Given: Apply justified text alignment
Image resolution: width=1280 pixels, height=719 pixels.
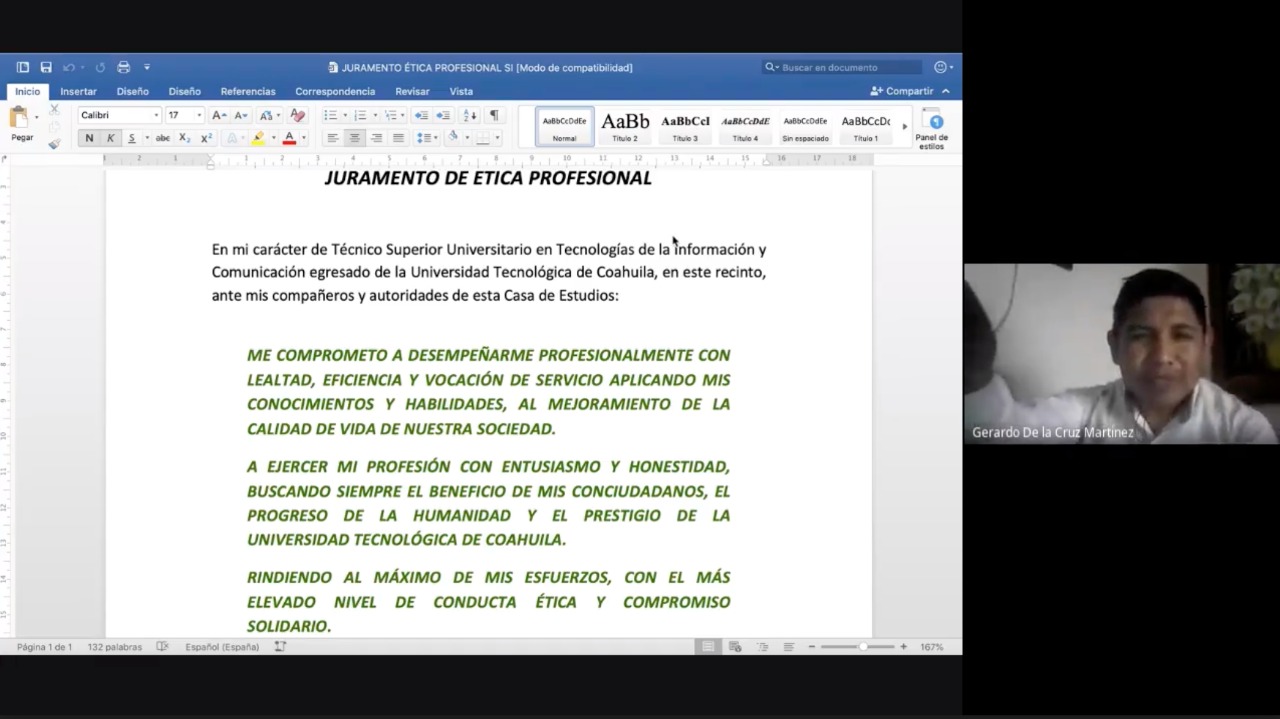Looking at the screenshot, I should pyautogui.click(x=398, y=138).
